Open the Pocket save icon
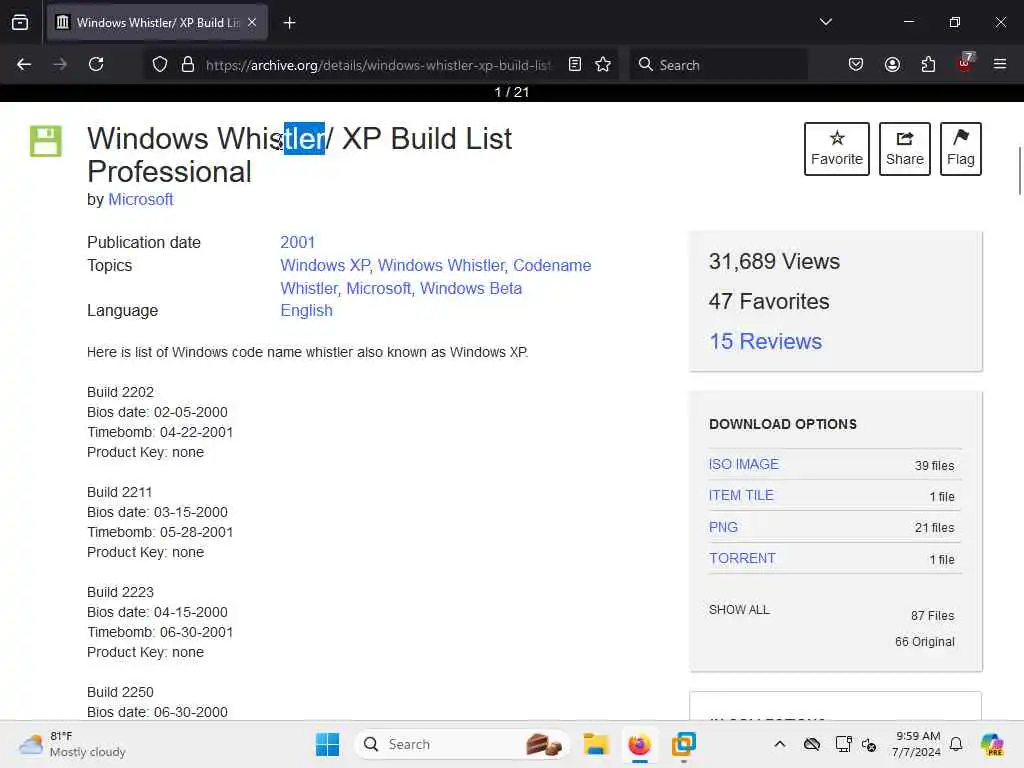The height and width of the screenshot is (768, 1024). click(x=856, y=64)
